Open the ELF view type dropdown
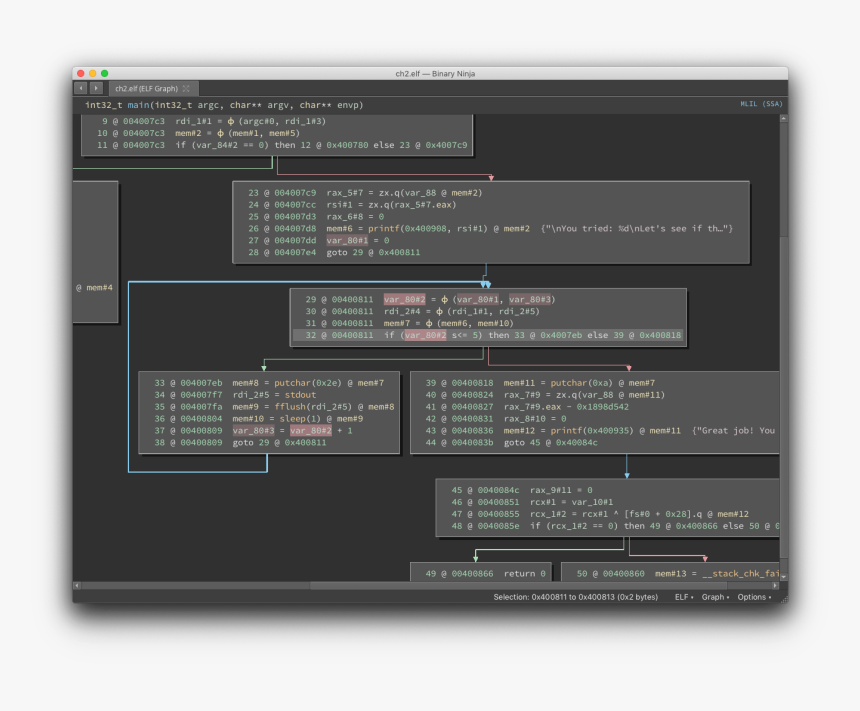This screenshot has height=711, width=860. point(684,597)
